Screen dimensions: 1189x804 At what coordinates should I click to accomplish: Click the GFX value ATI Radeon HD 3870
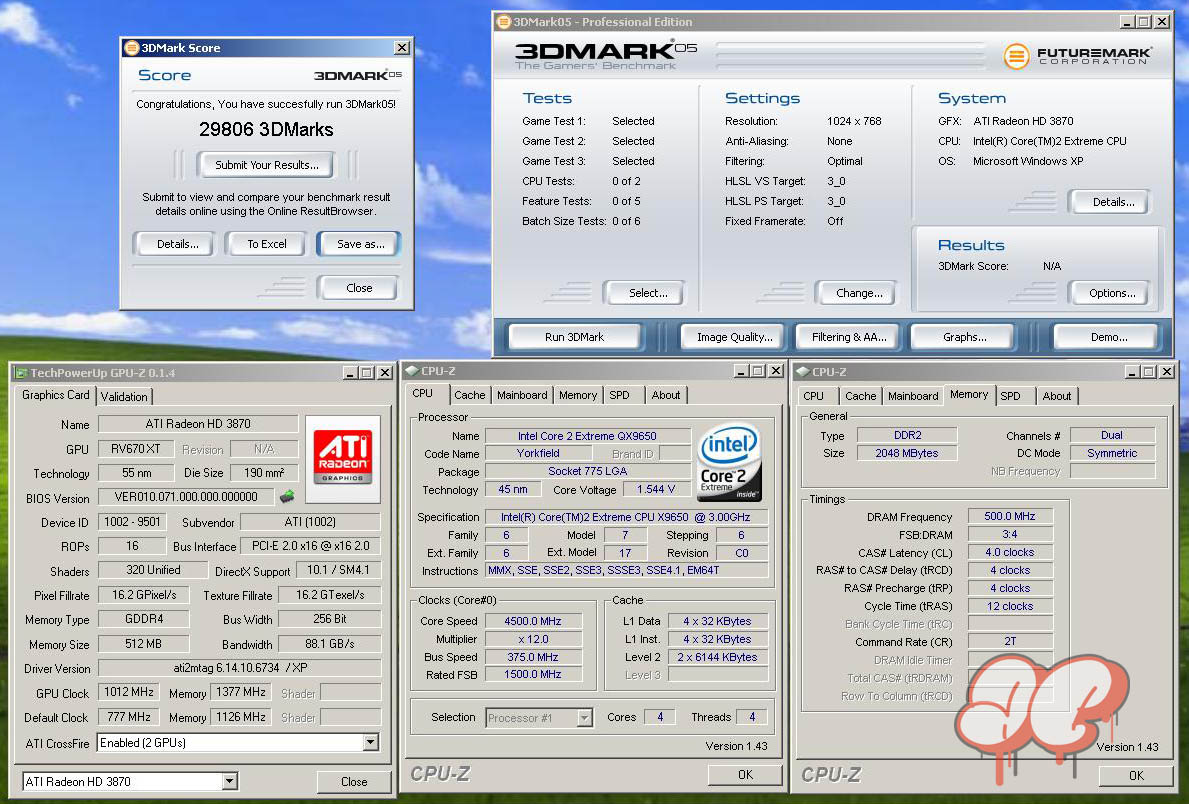(1023, 121)
